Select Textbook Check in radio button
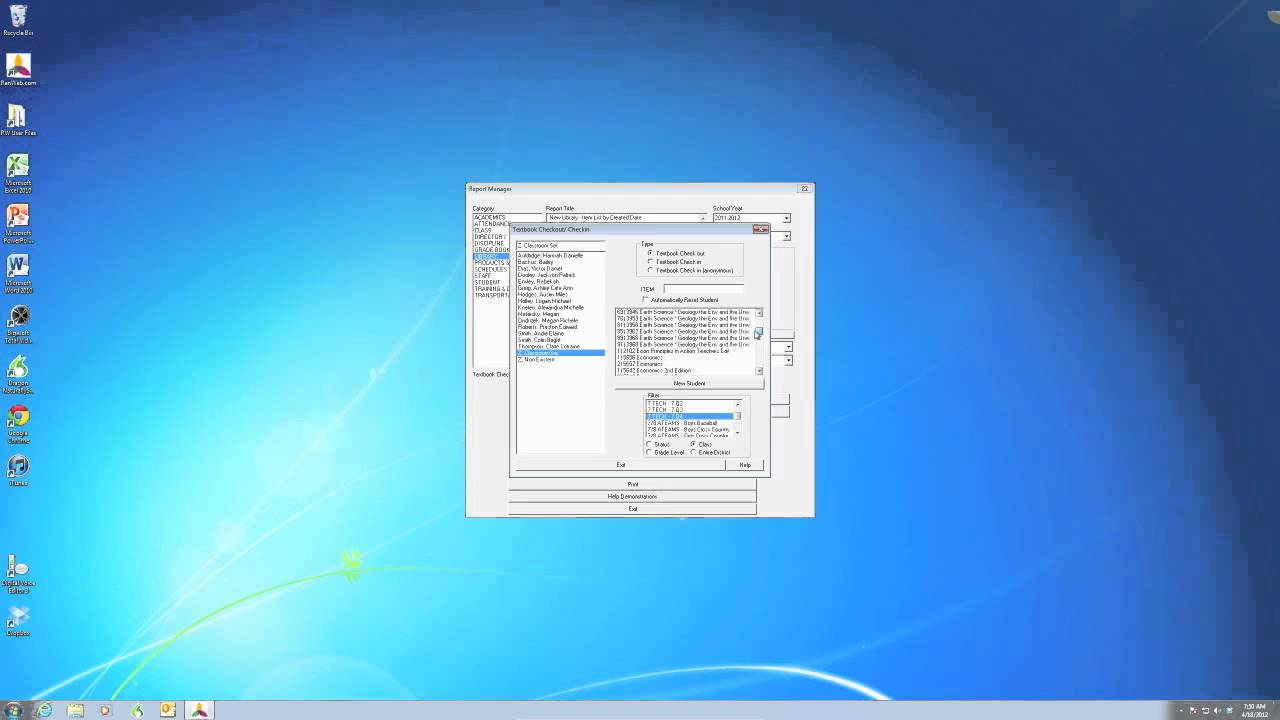 pos(650,262)
